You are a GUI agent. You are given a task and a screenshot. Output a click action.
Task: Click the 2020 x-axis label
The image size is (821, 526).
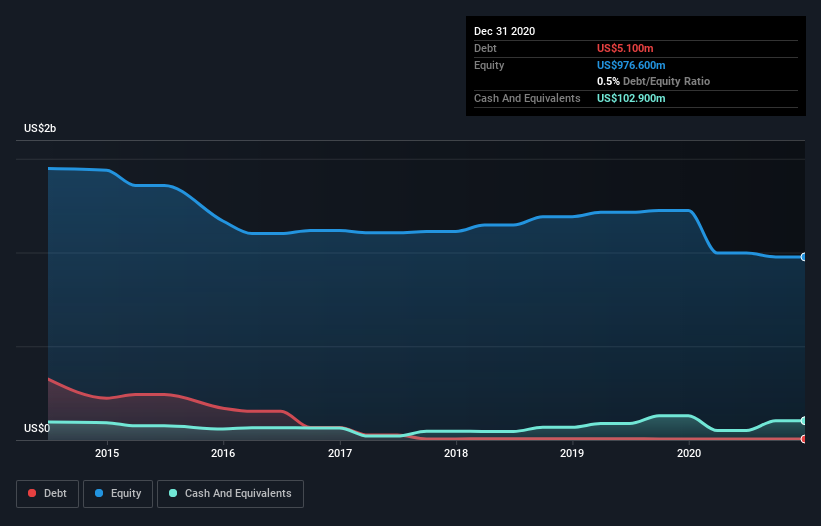[x=689, y=453]
